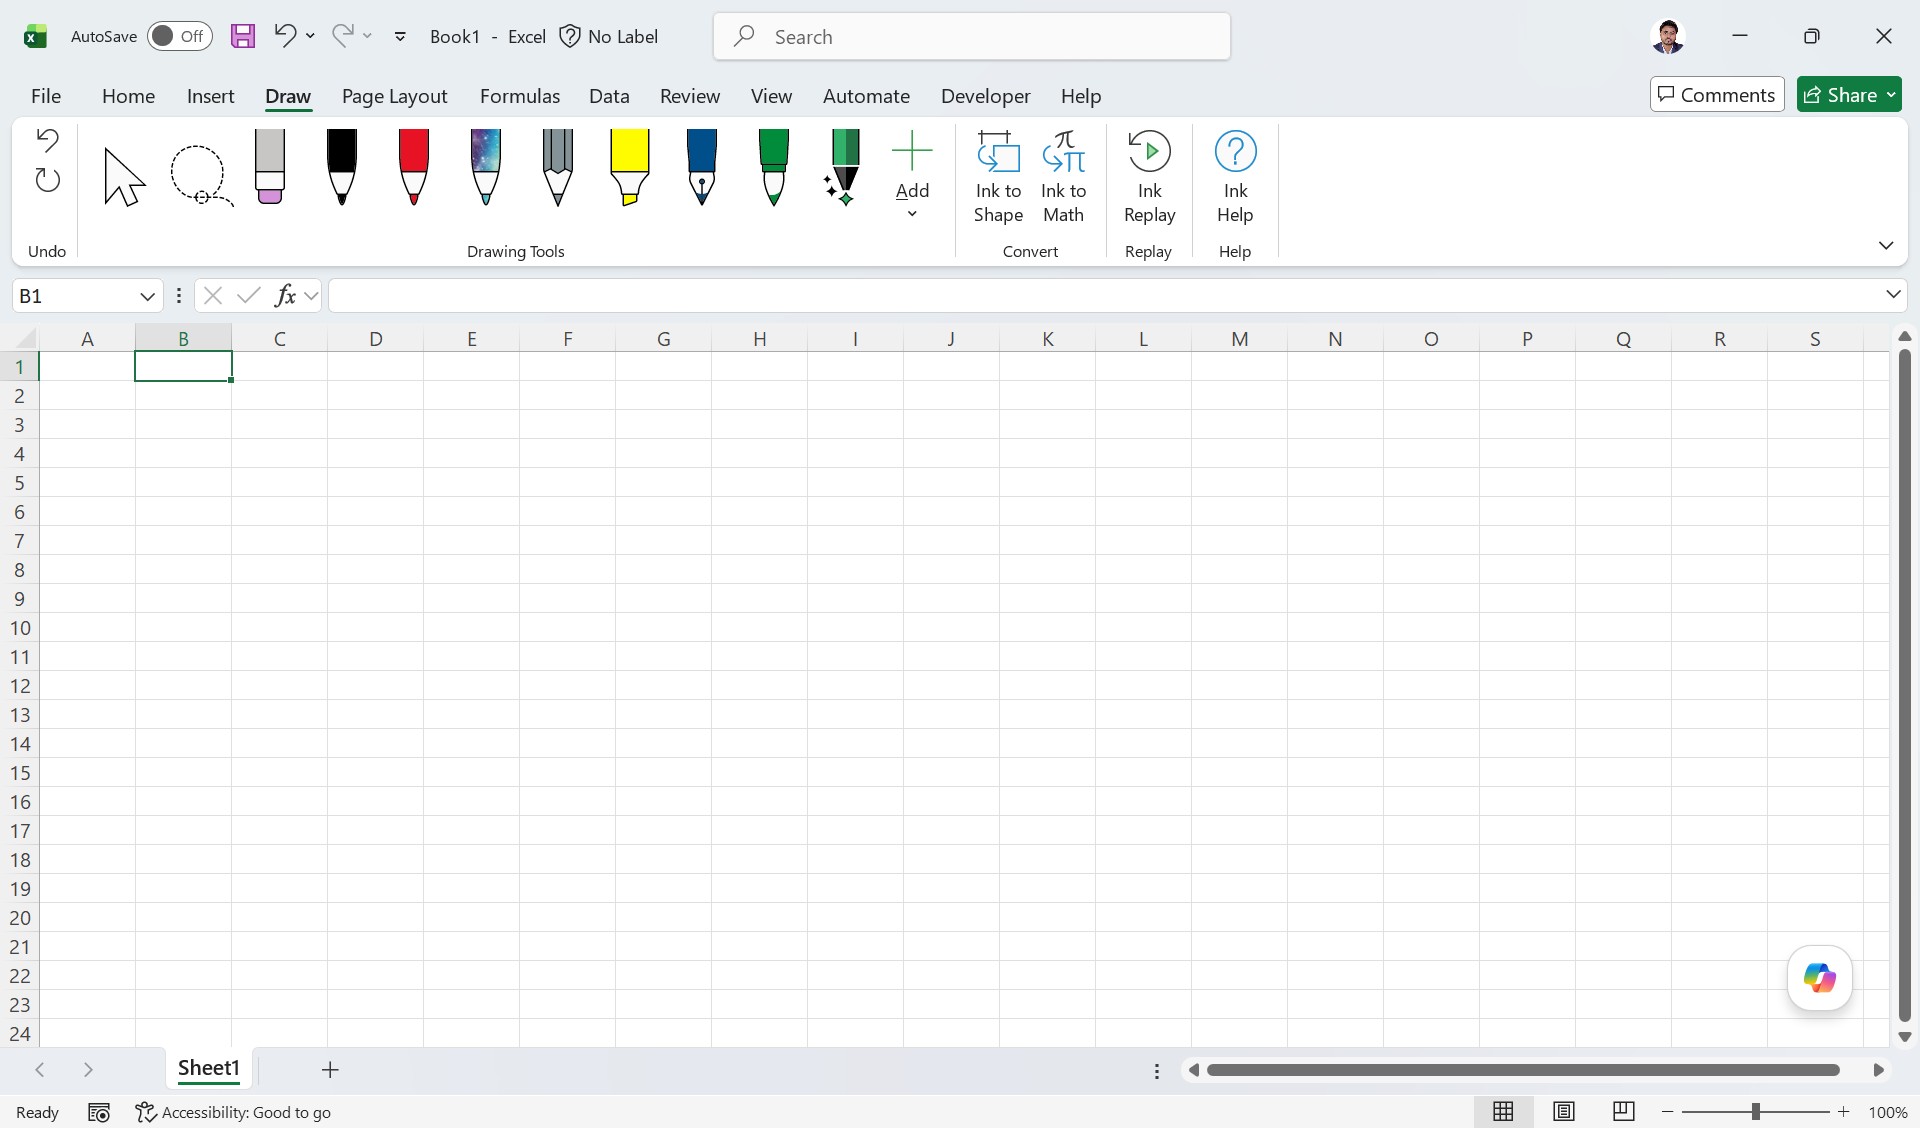
Task: Activate Ink to Shape
Action: pyautogui.click(x=998, y=177)
